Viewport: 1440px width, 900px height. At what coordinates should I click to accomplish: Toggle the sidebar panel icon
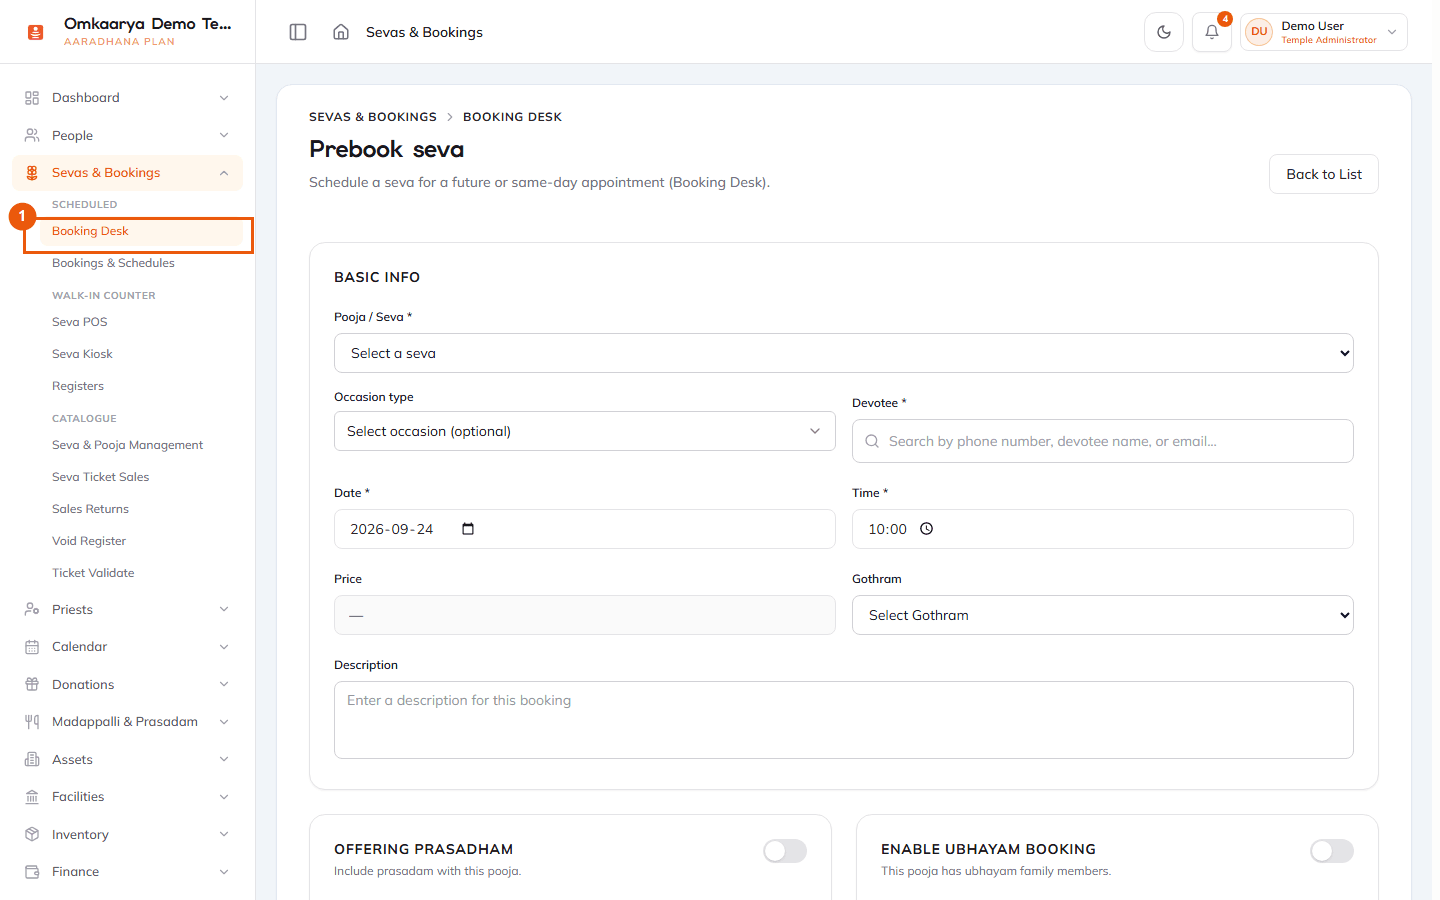click(x=298, y=32)
